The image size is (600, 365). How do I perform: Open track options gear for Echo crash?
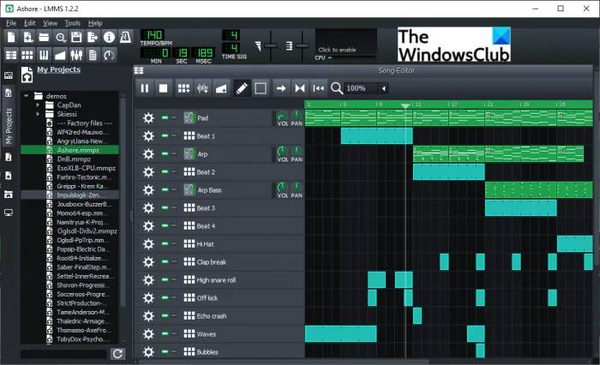pos(148,316)
